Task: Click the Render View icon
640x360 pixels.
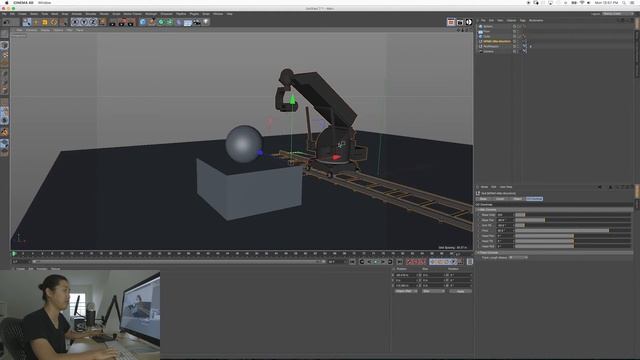Action: [113, 22]
